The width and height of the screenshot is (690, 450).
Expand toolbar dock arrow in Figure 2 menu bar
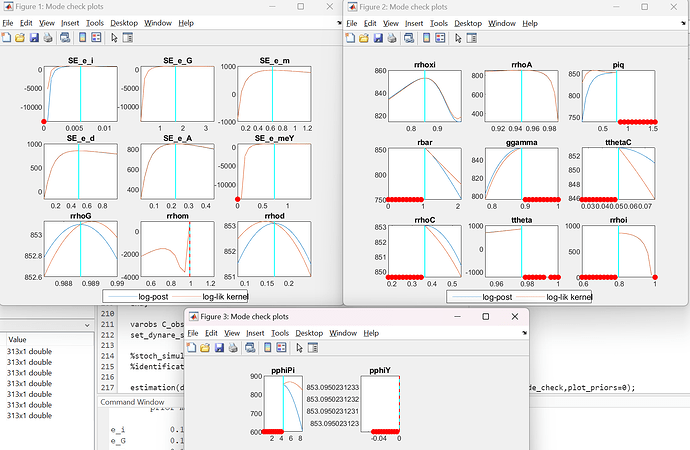[683, 23]
